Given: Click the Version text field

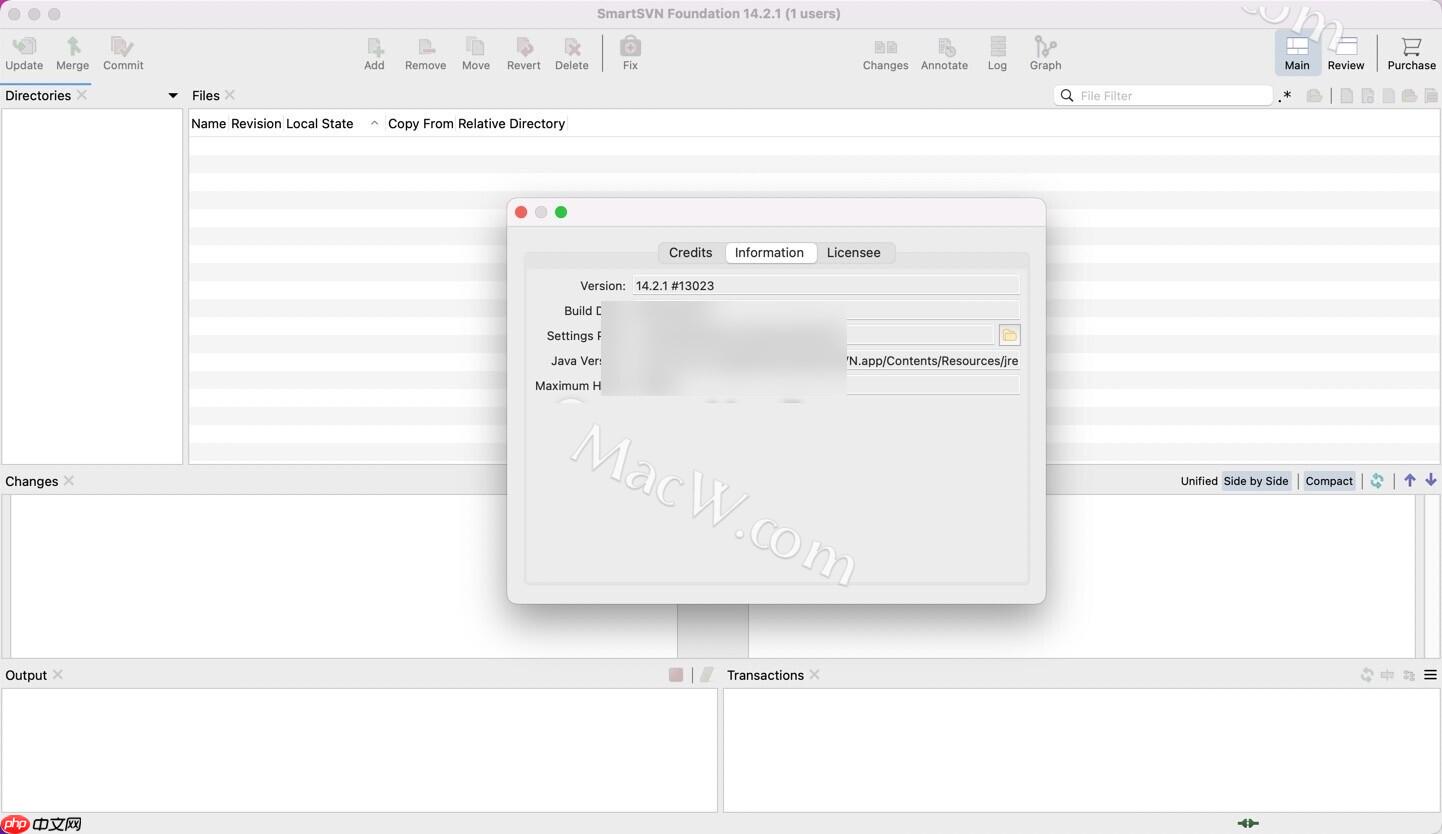Looking at the screenshot, I should [x=825, y=285].
